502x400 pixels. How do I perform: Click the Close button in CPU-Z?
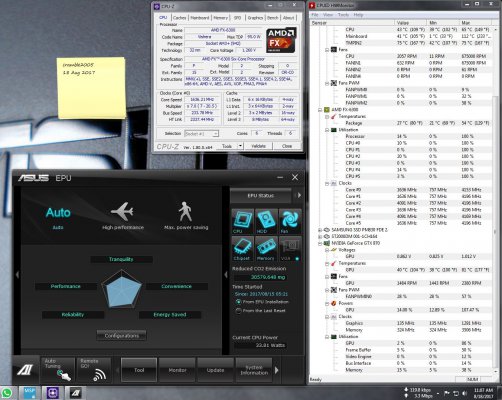click(x=287, y=146)
